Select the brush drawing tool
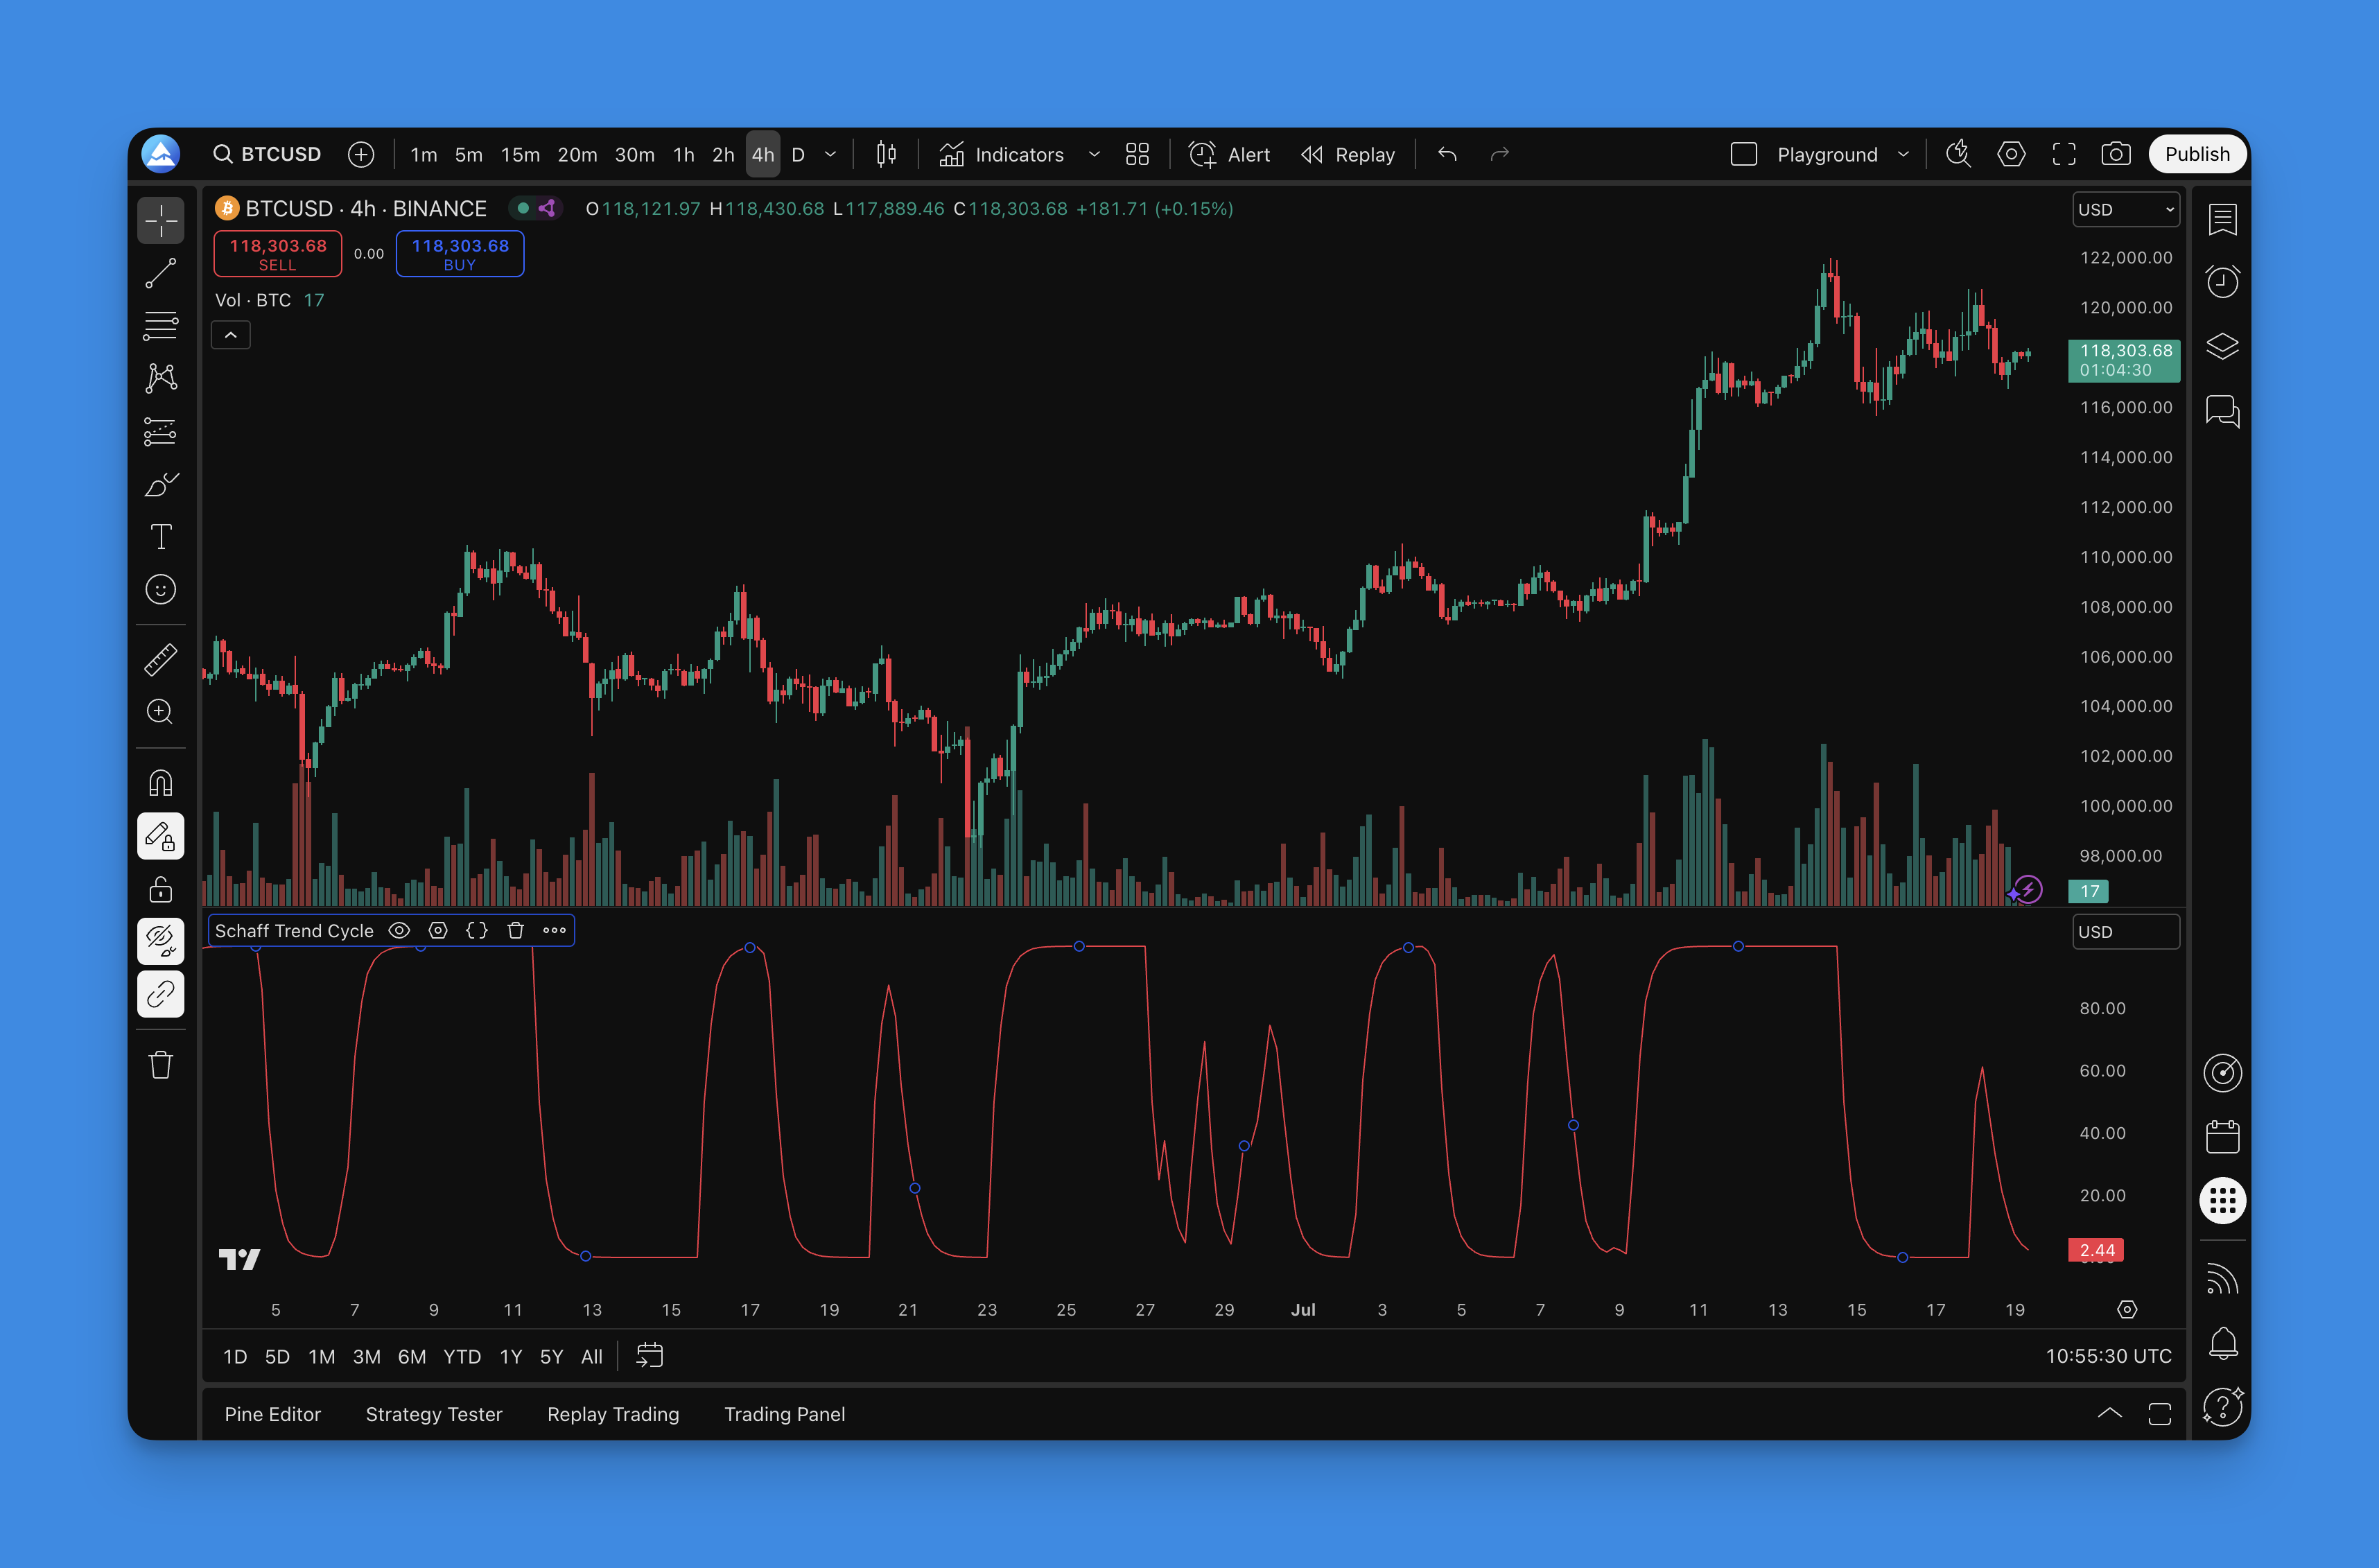 pos(160,484)
